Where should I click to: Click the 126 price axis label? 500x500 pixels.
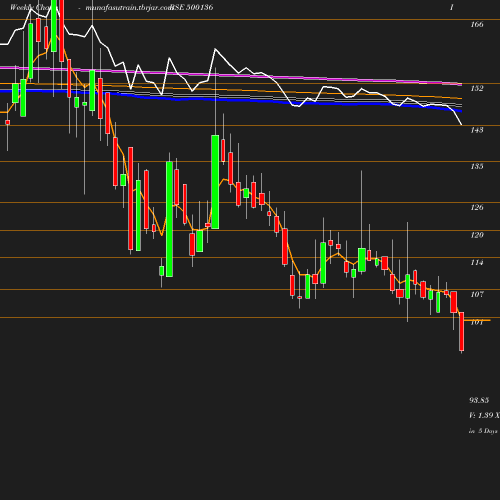[x=477, y=207]
